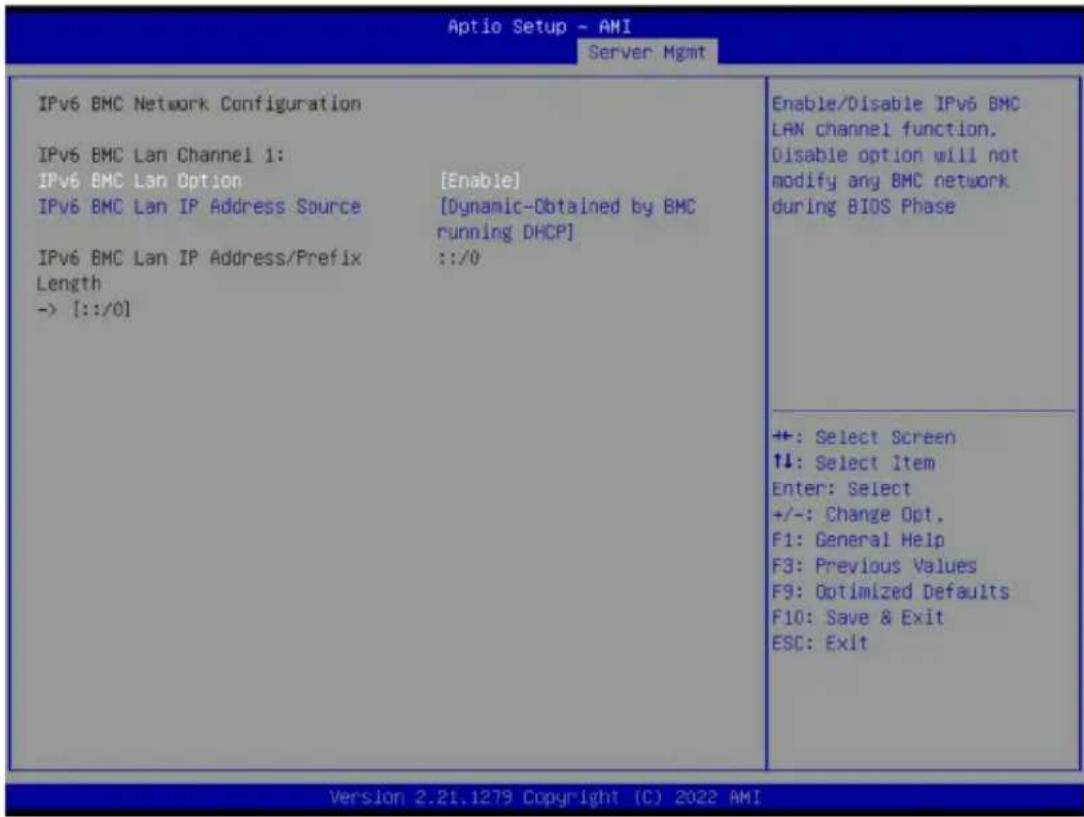Screen dimensions: 1084x817
Task: Click the Aptio Setup - AMI title
Action: (539, 26)
